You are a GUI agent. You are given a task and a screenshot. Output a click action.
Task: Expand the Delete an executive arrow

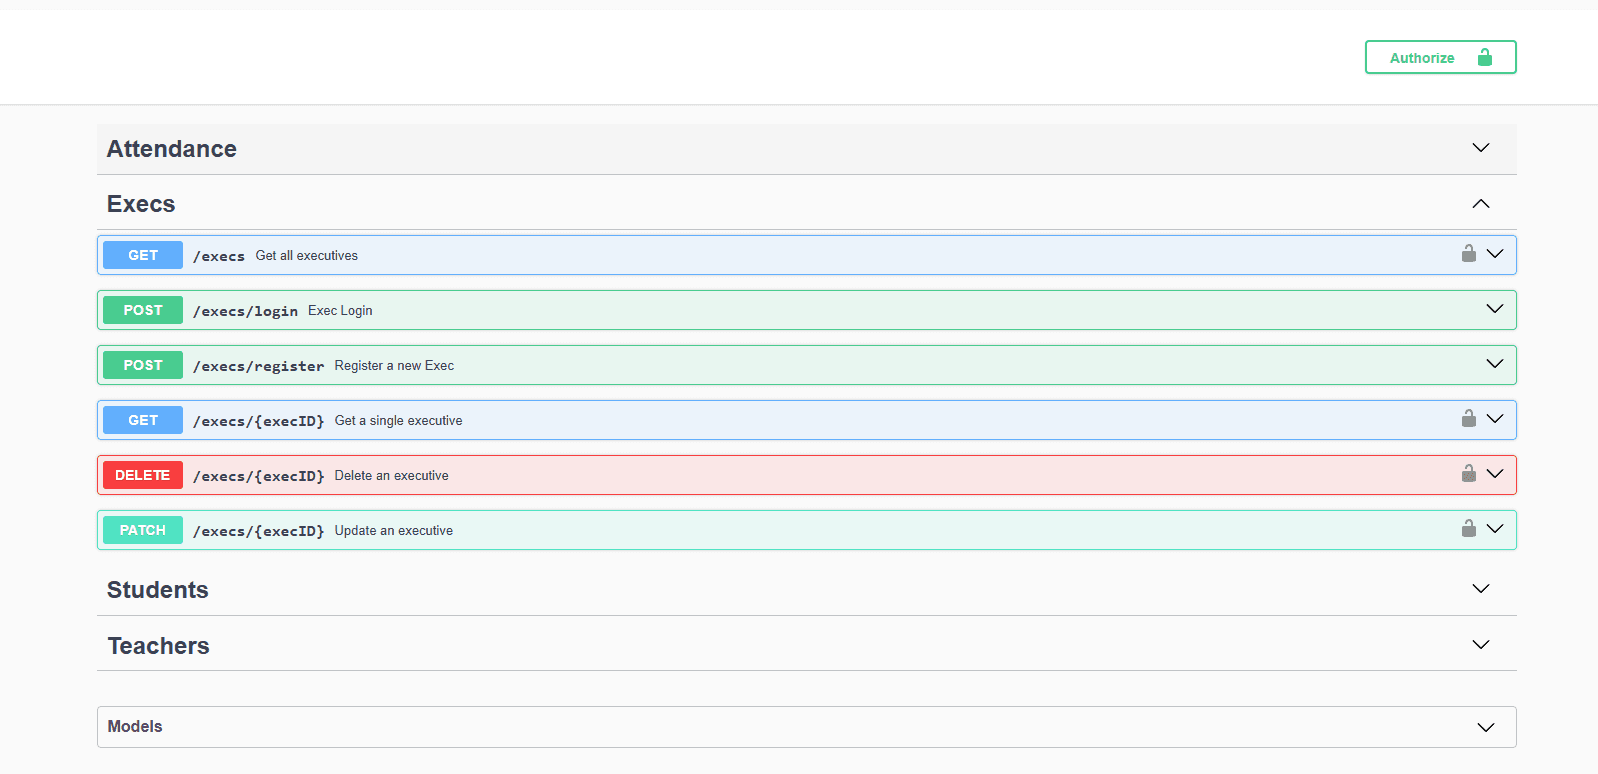click(1495, 474)
